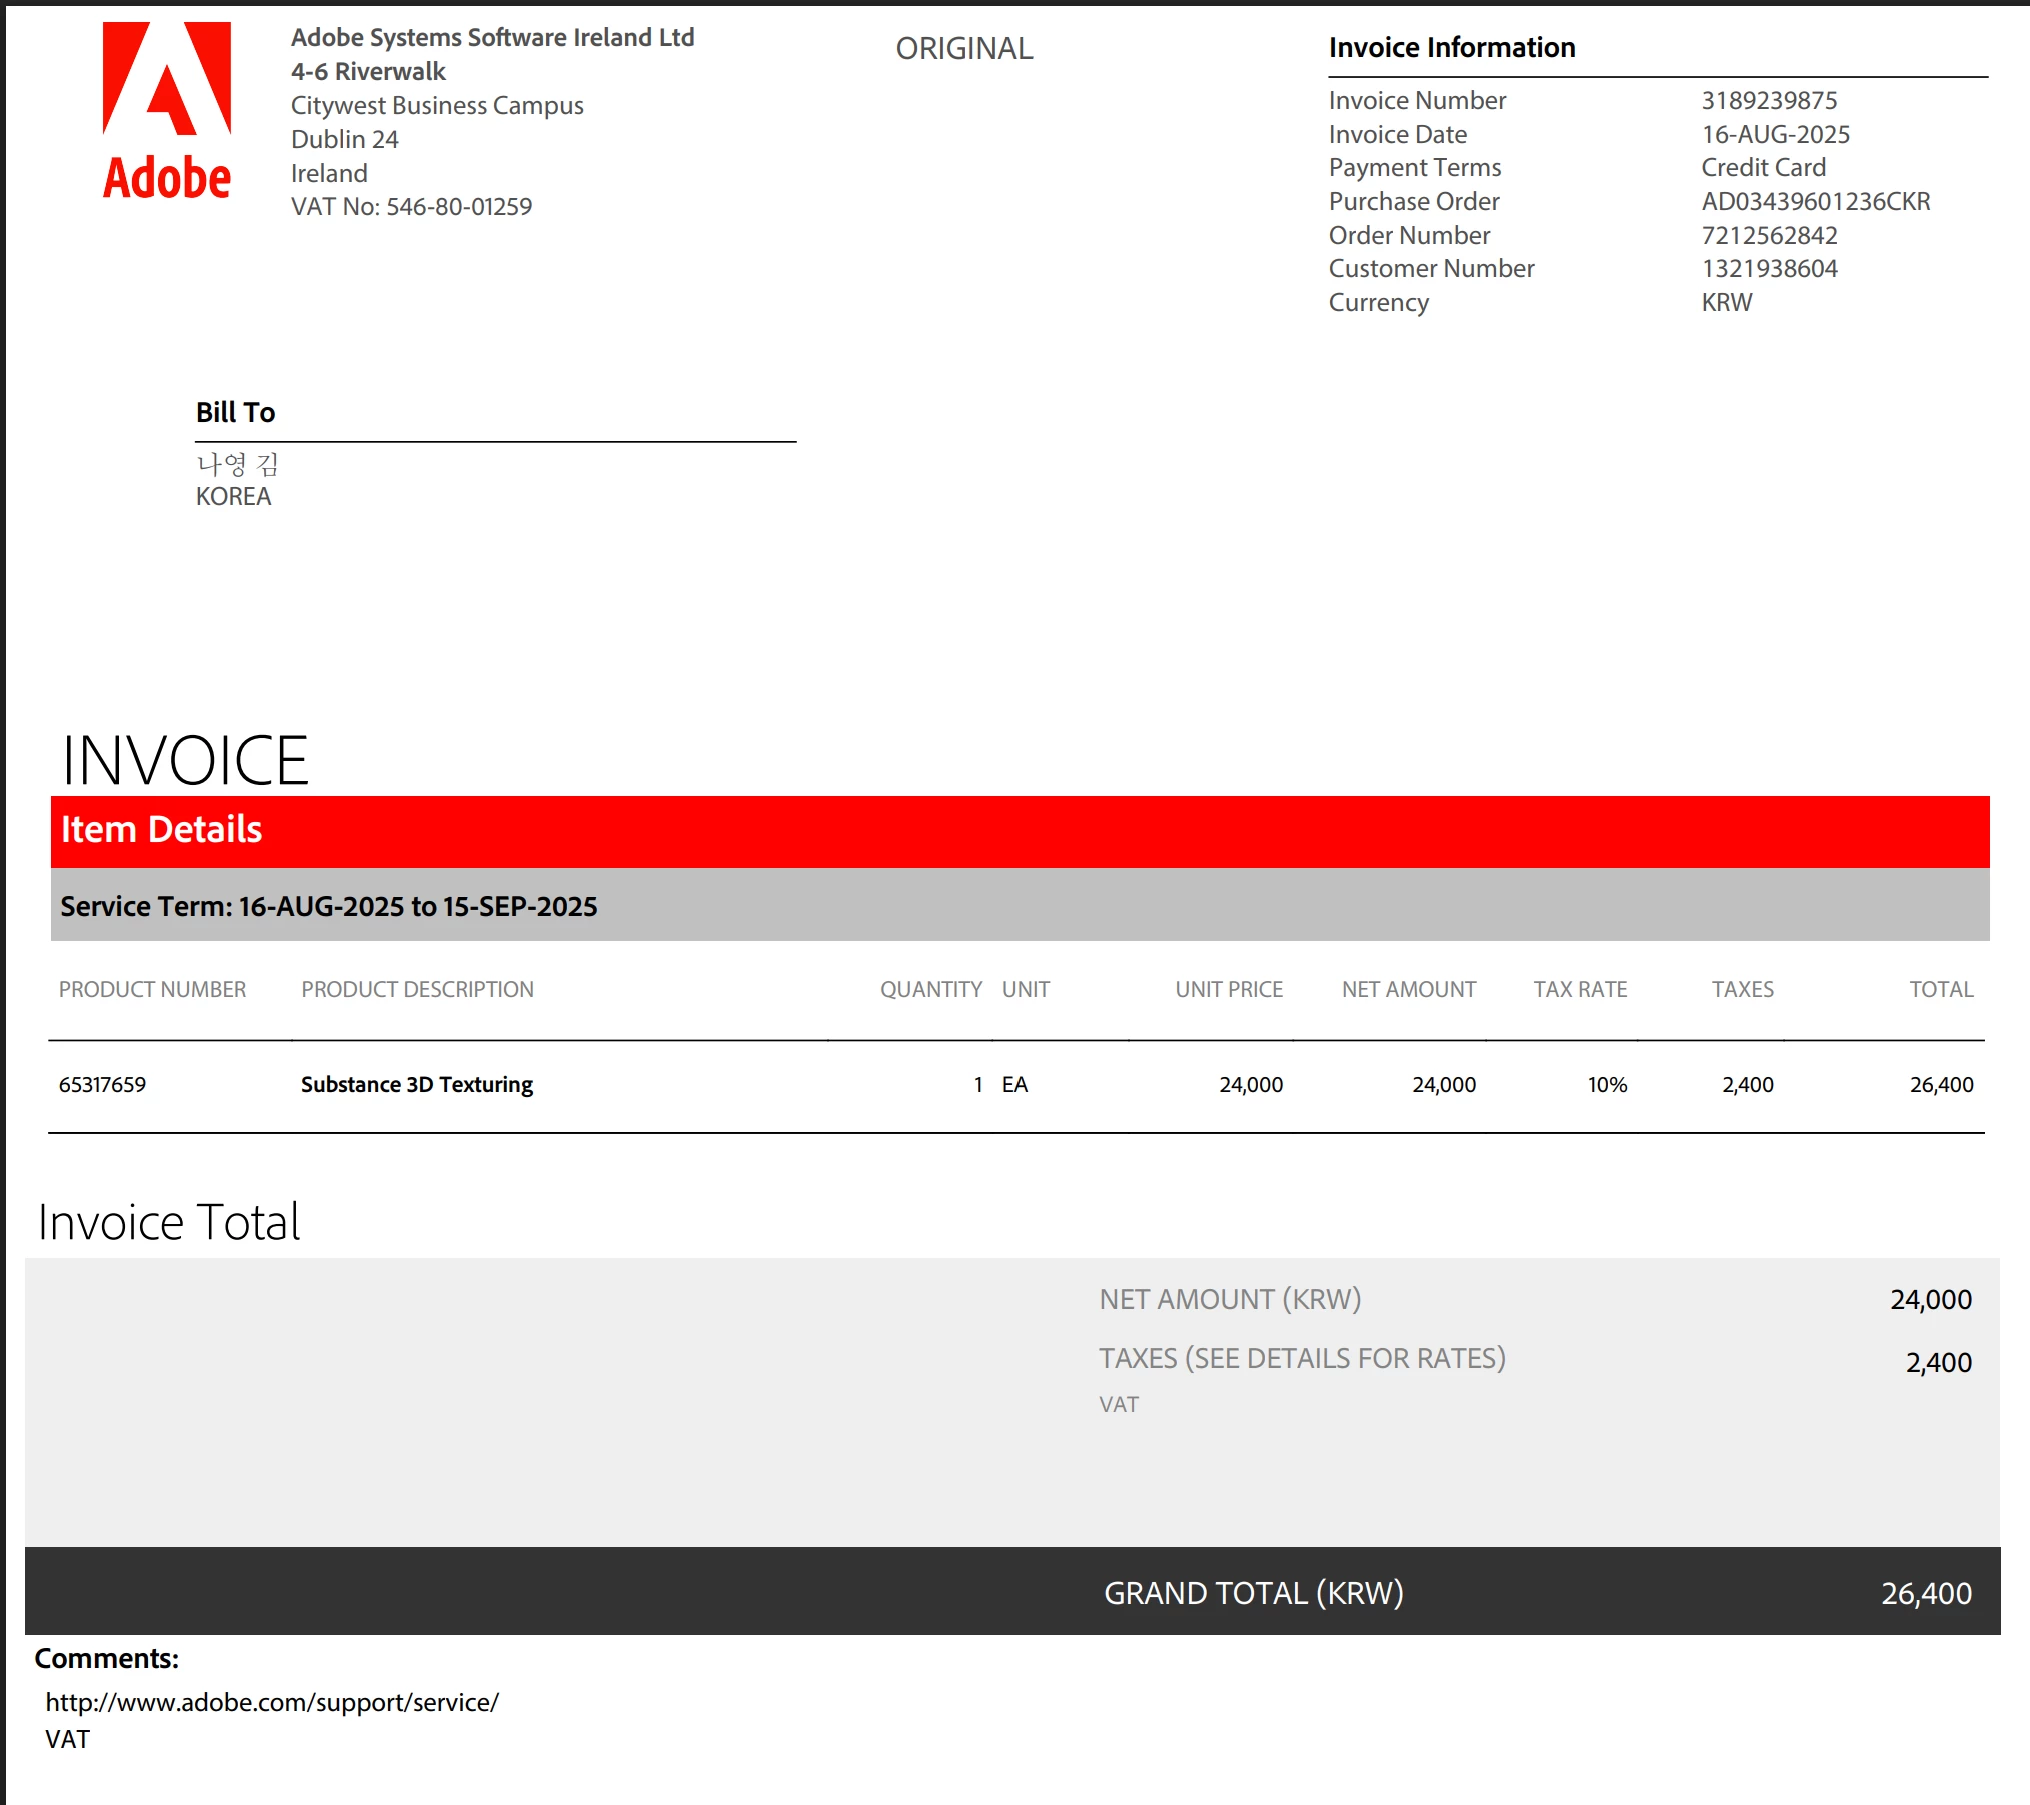Open the adobe.com support service link
2030x1805 pixels.
tap(272, 1702)
